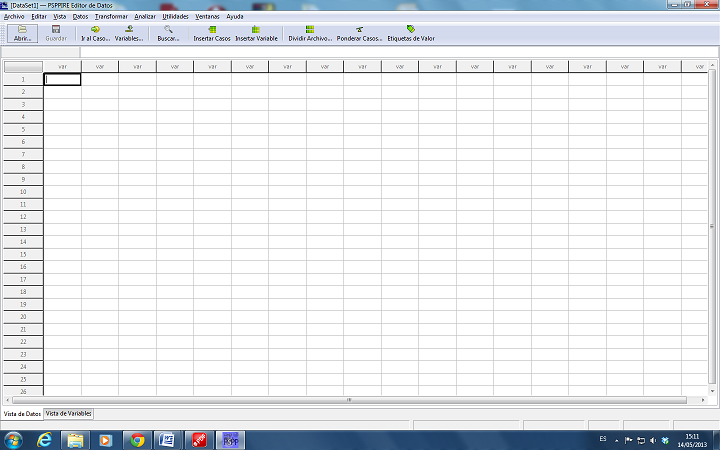Click the cell value entry box above grid
The width and height of the screenshot is (720, 450).
399,52
